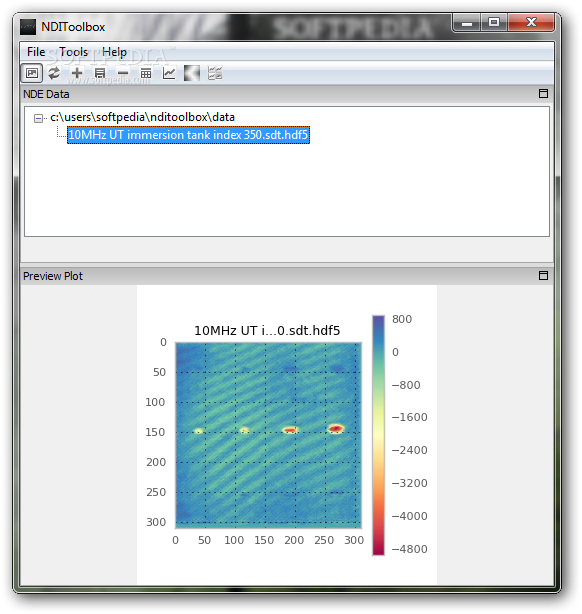This screenshot has width=582, height=614.
Task: Click the NDIToolbox title bar icon
Action: tap(28, 27)
